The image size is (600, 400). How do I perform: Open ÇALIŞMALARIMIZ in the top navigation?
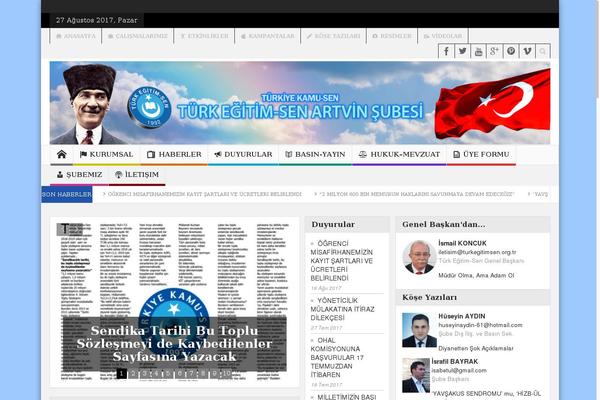(x=138, y=36)
